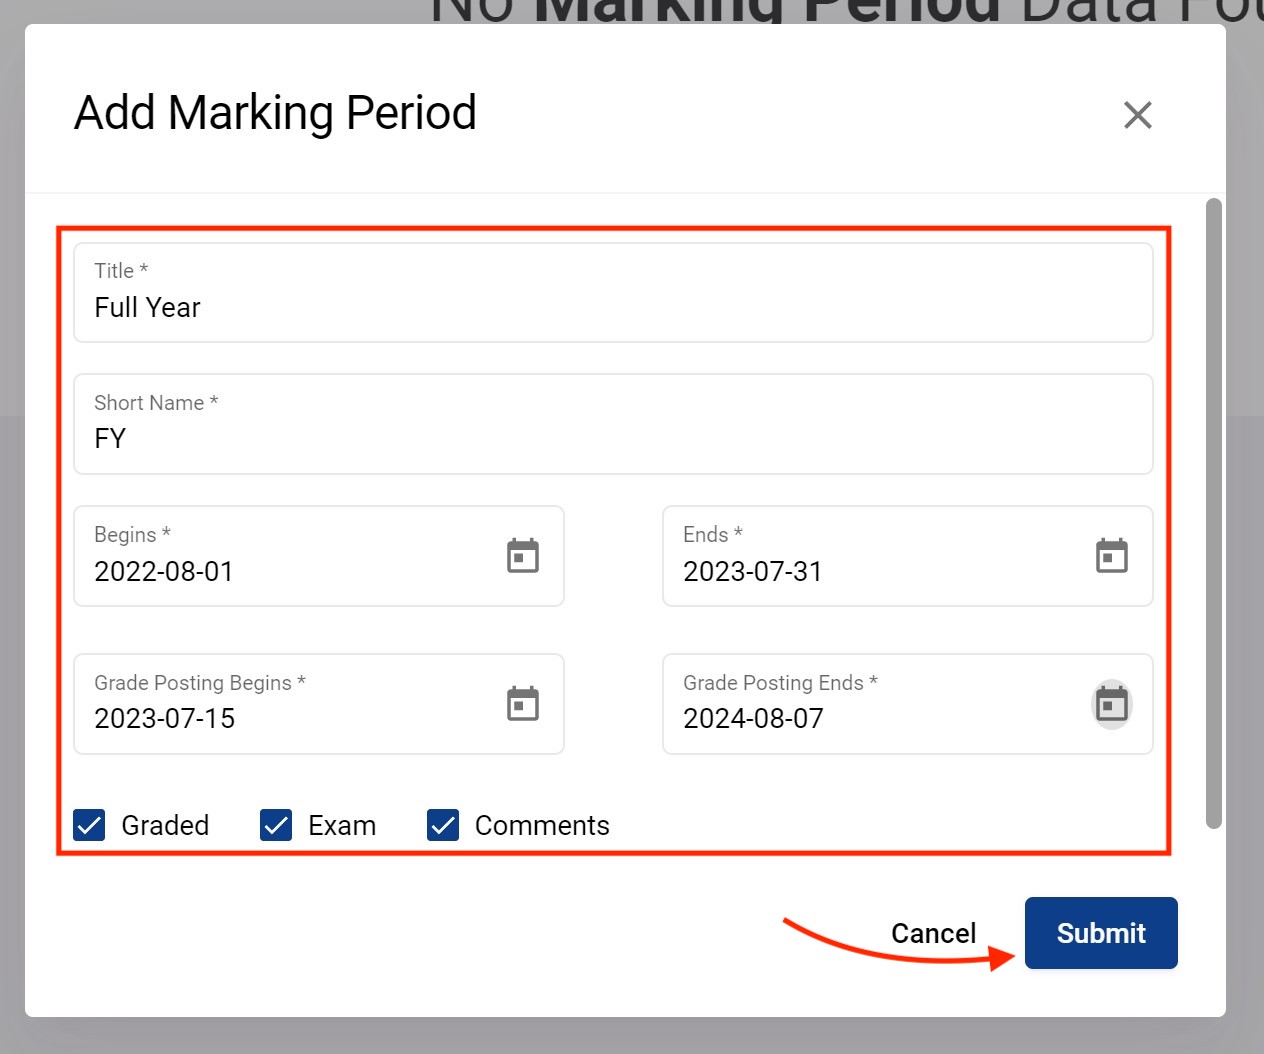
Task: Open Grade Posting Begins calendar picker
Action: (522, 704)
